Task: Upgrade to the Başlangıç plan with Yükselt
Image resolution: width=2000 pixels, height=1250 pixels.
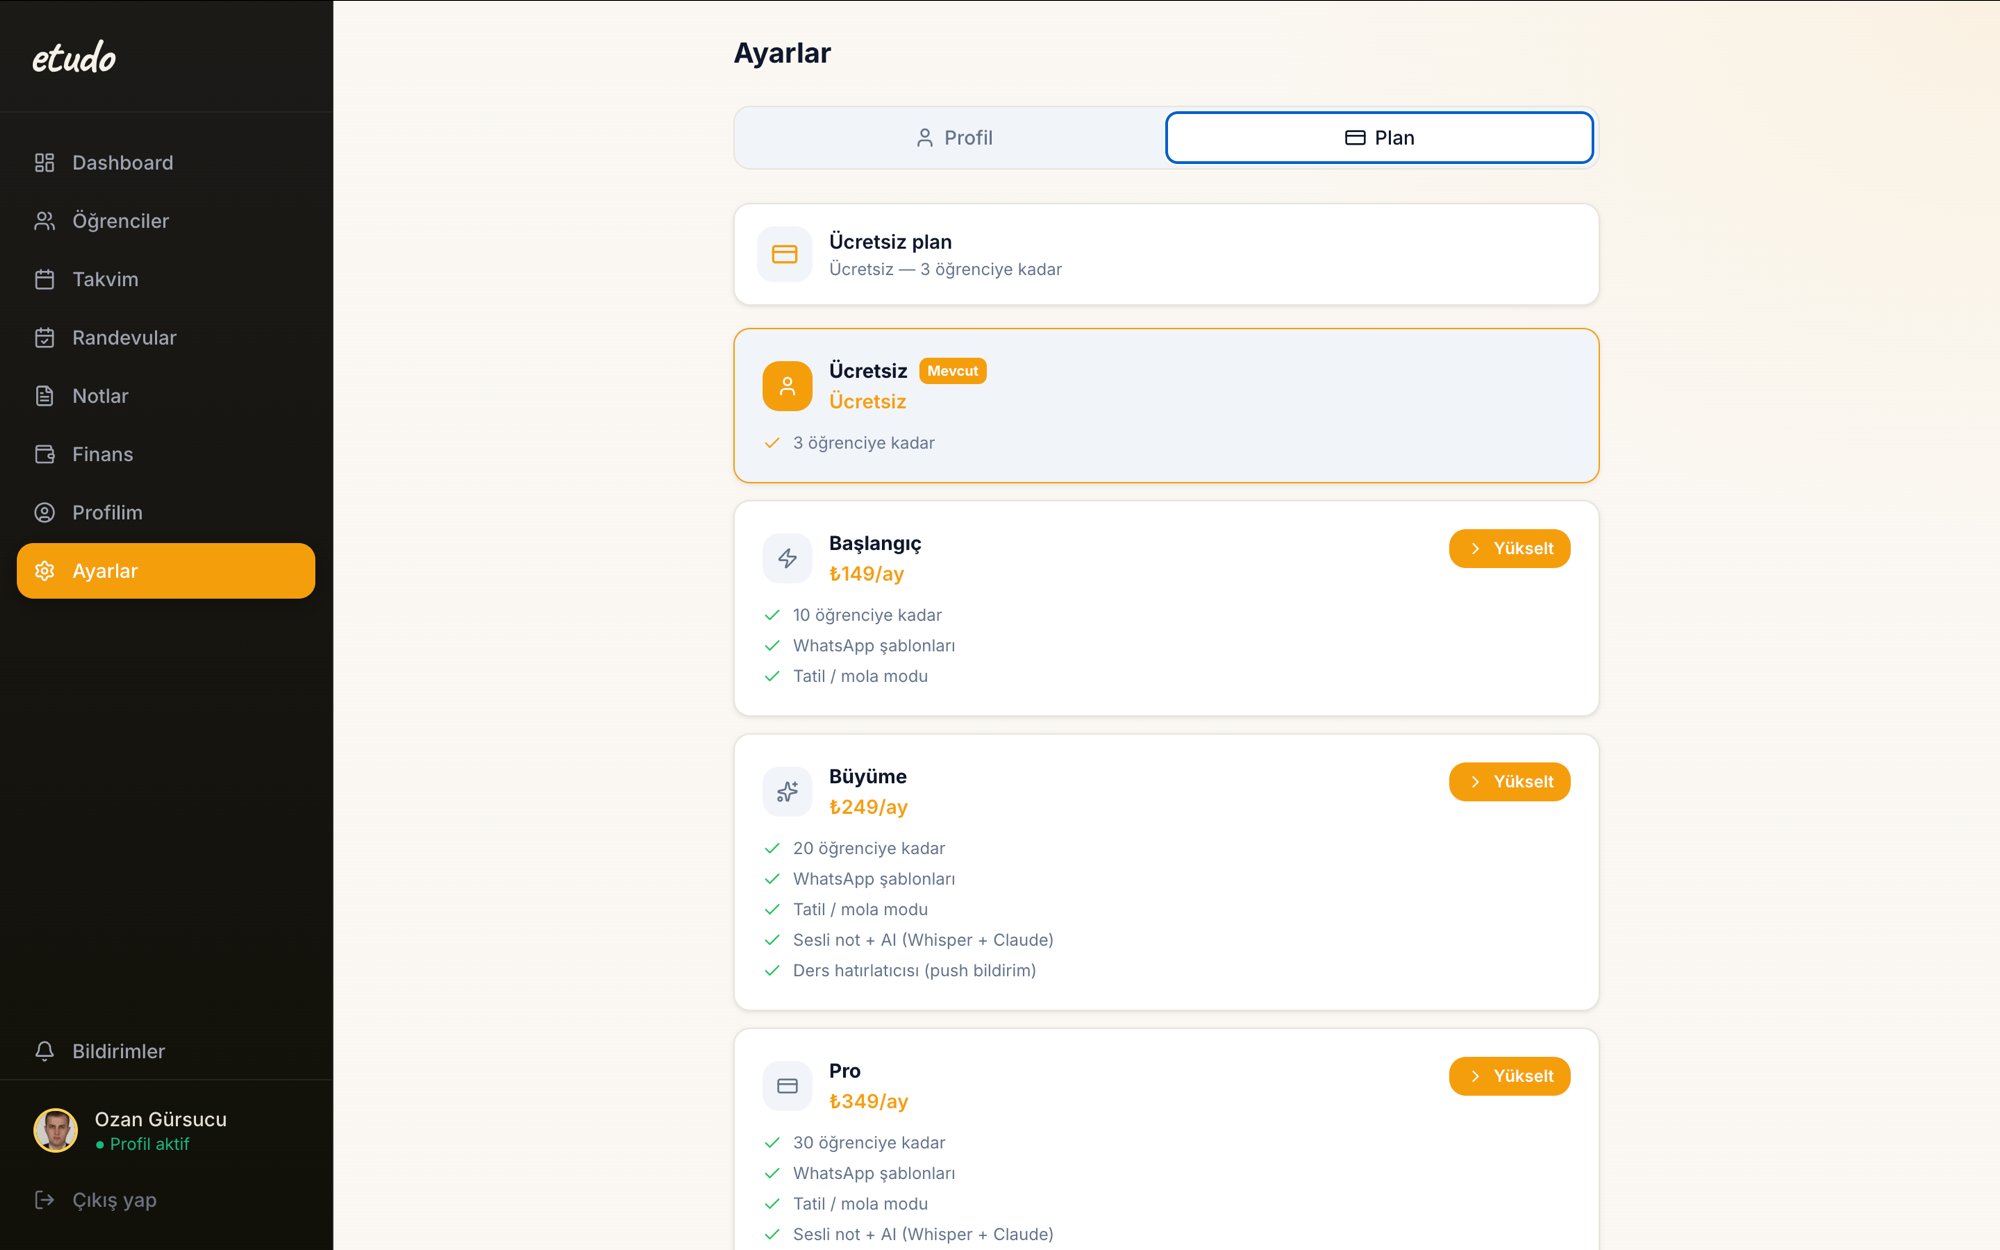Action: tap(1509, 548)
